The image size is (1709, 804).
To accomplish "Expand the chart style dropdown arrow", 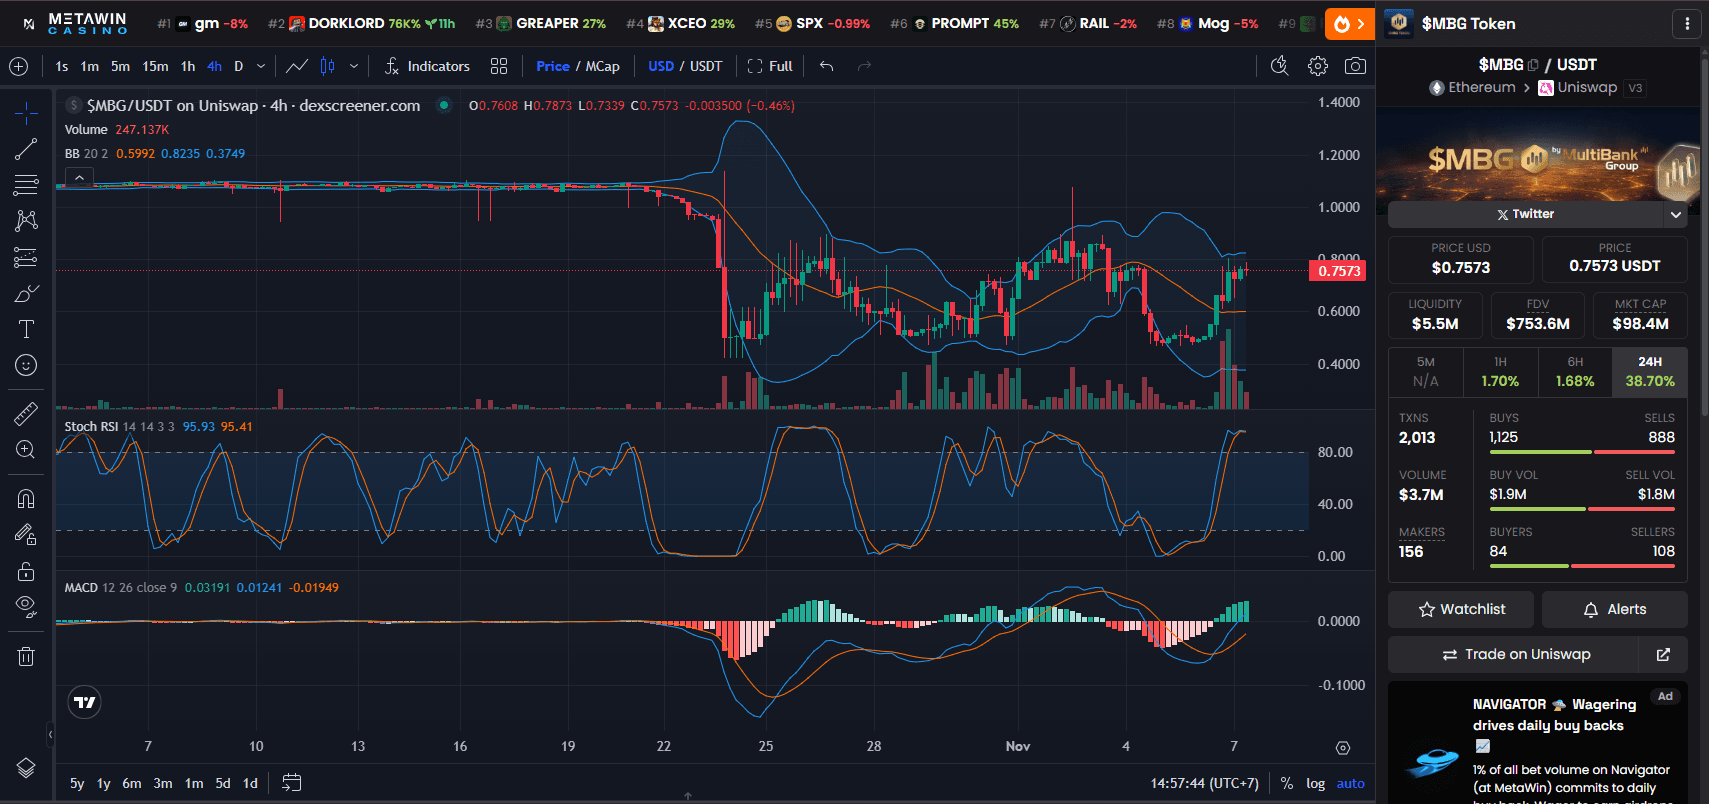I will (x=354, y=66).
